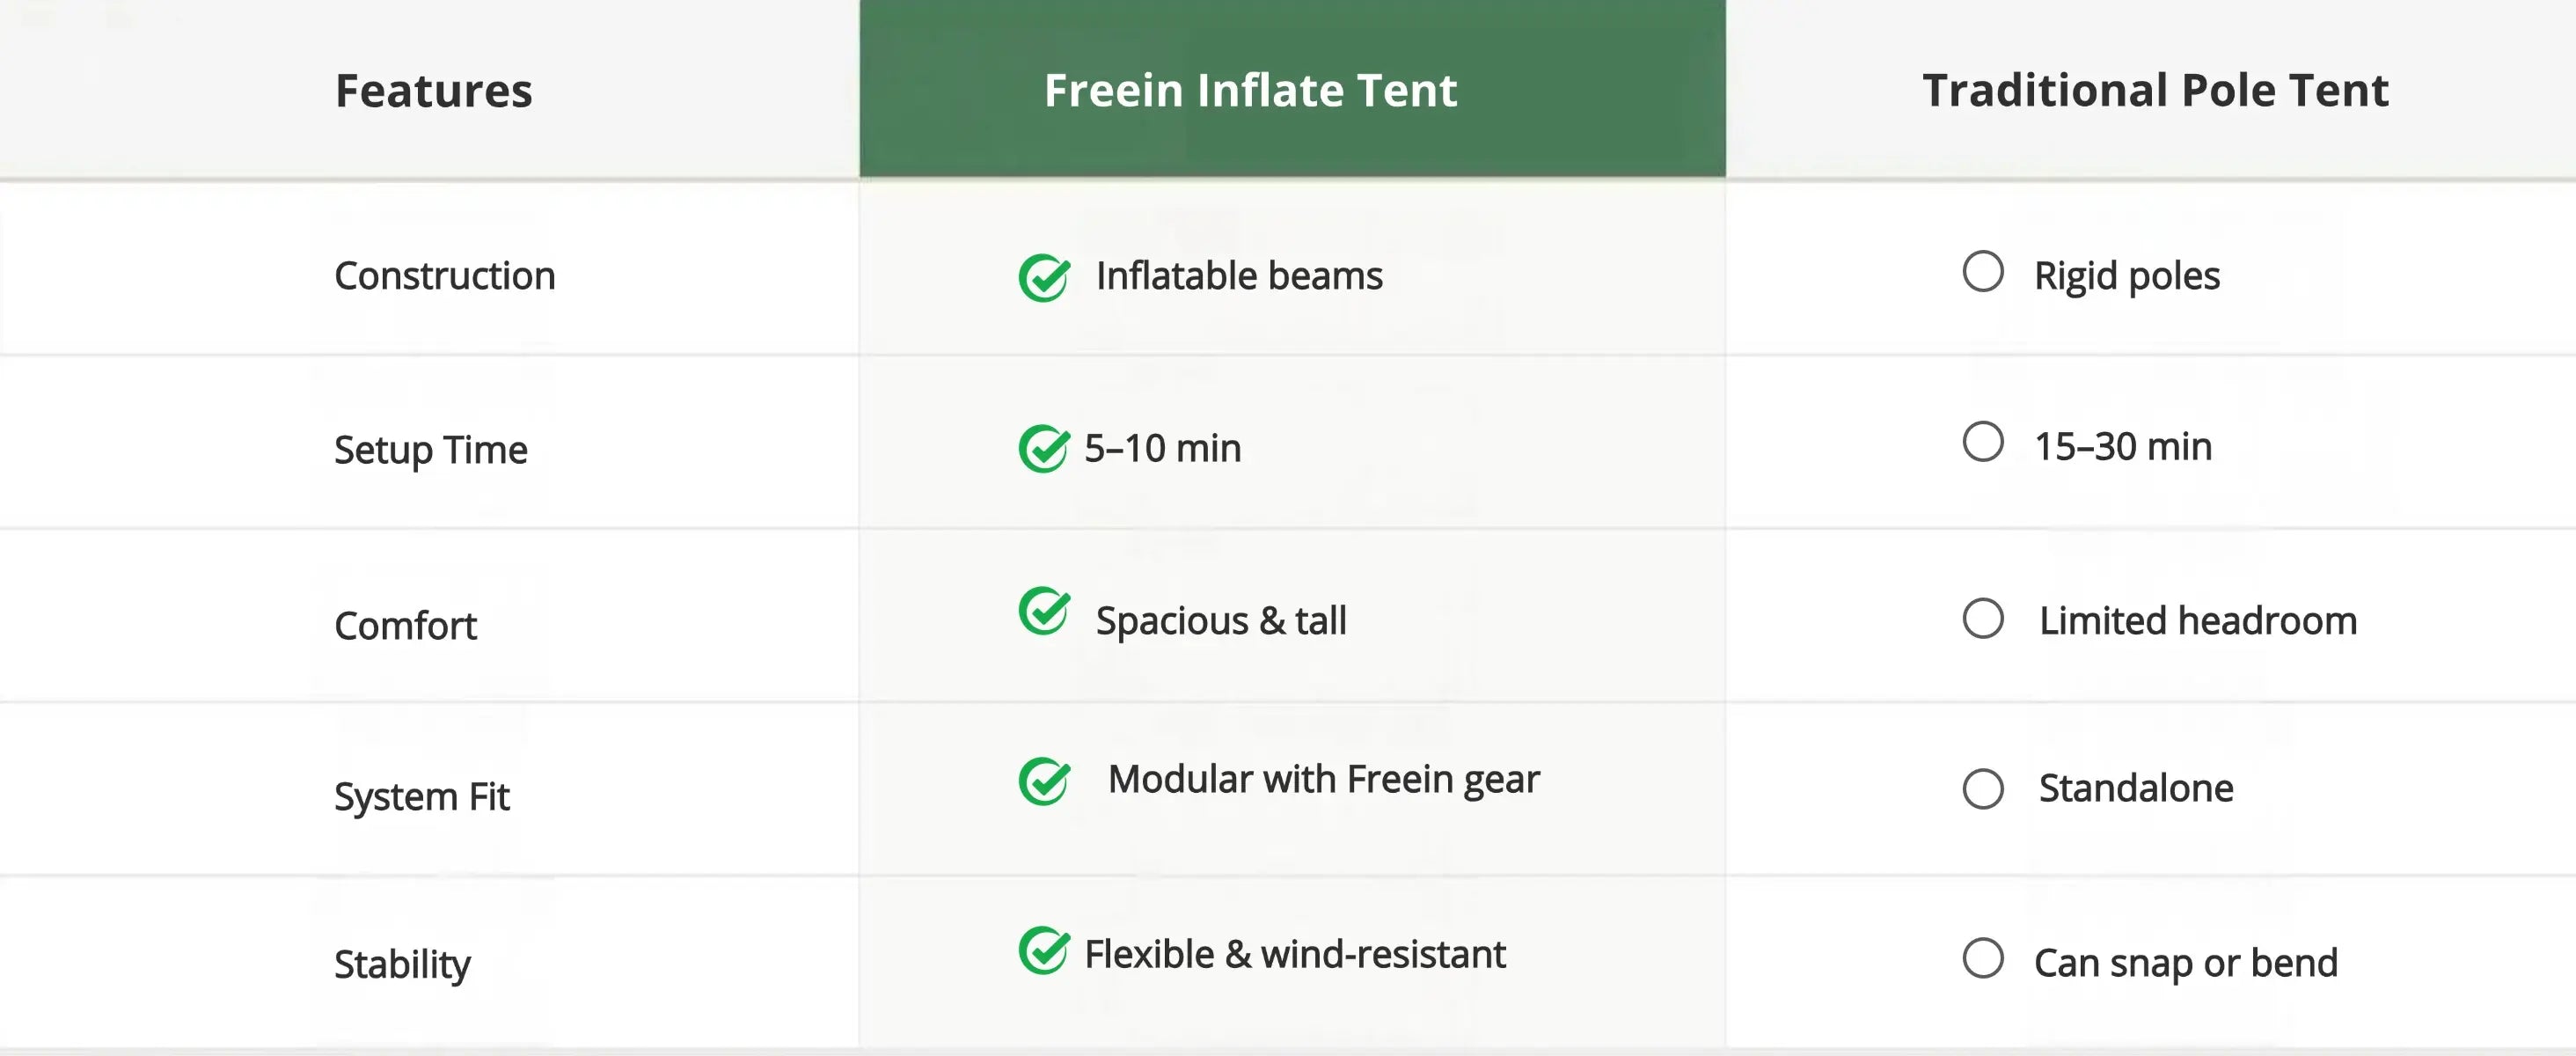
Task: Click the Inflatable beams text
Action: click(1239, 276)
